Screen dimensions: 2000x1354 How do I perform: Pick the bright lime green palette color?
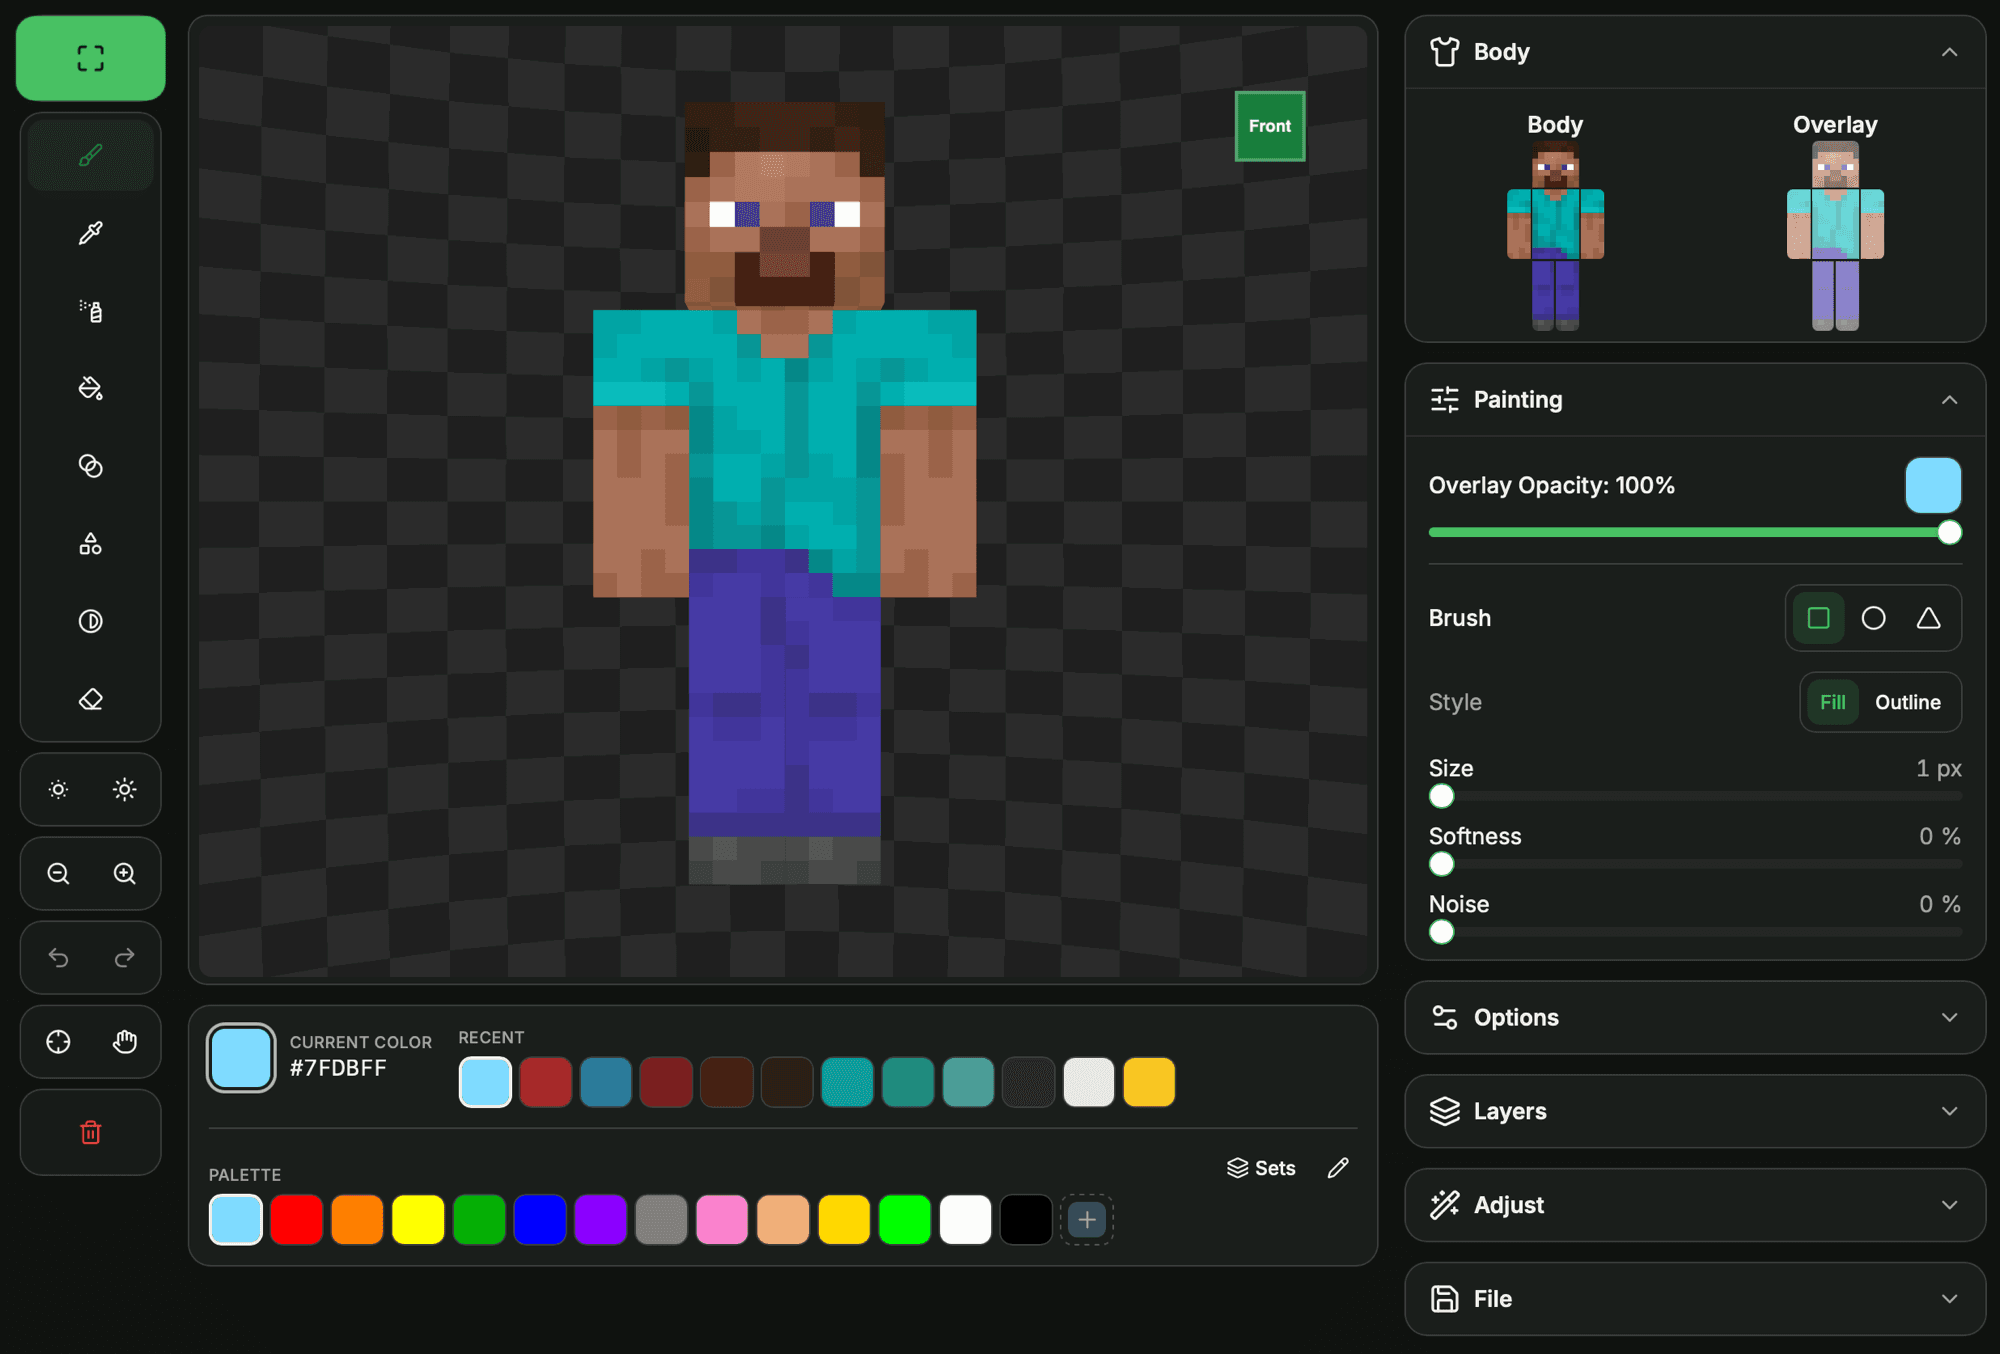[905, 1220]
